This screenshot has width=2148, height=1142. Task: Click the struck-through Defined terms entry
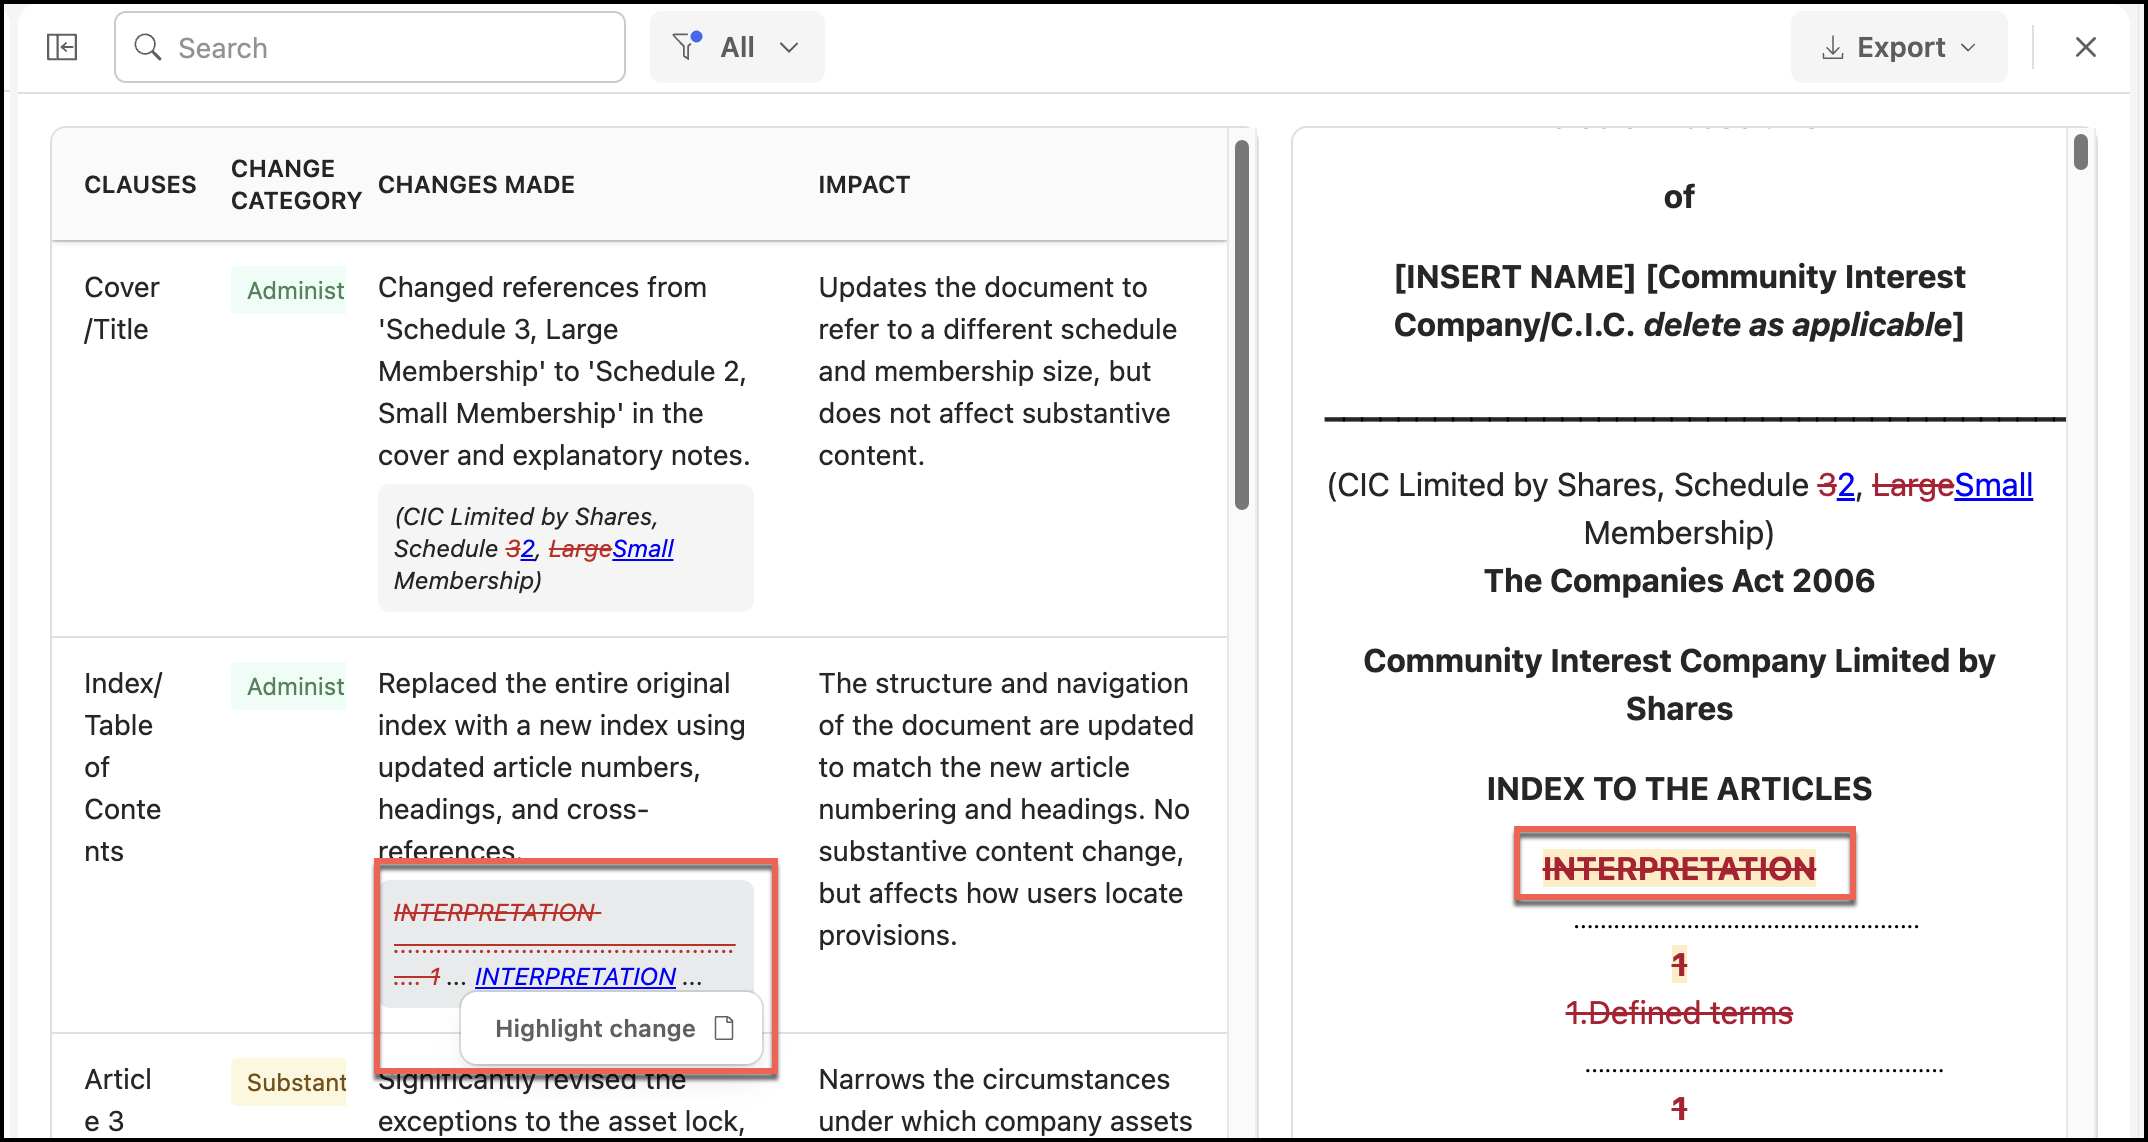1679,1013
